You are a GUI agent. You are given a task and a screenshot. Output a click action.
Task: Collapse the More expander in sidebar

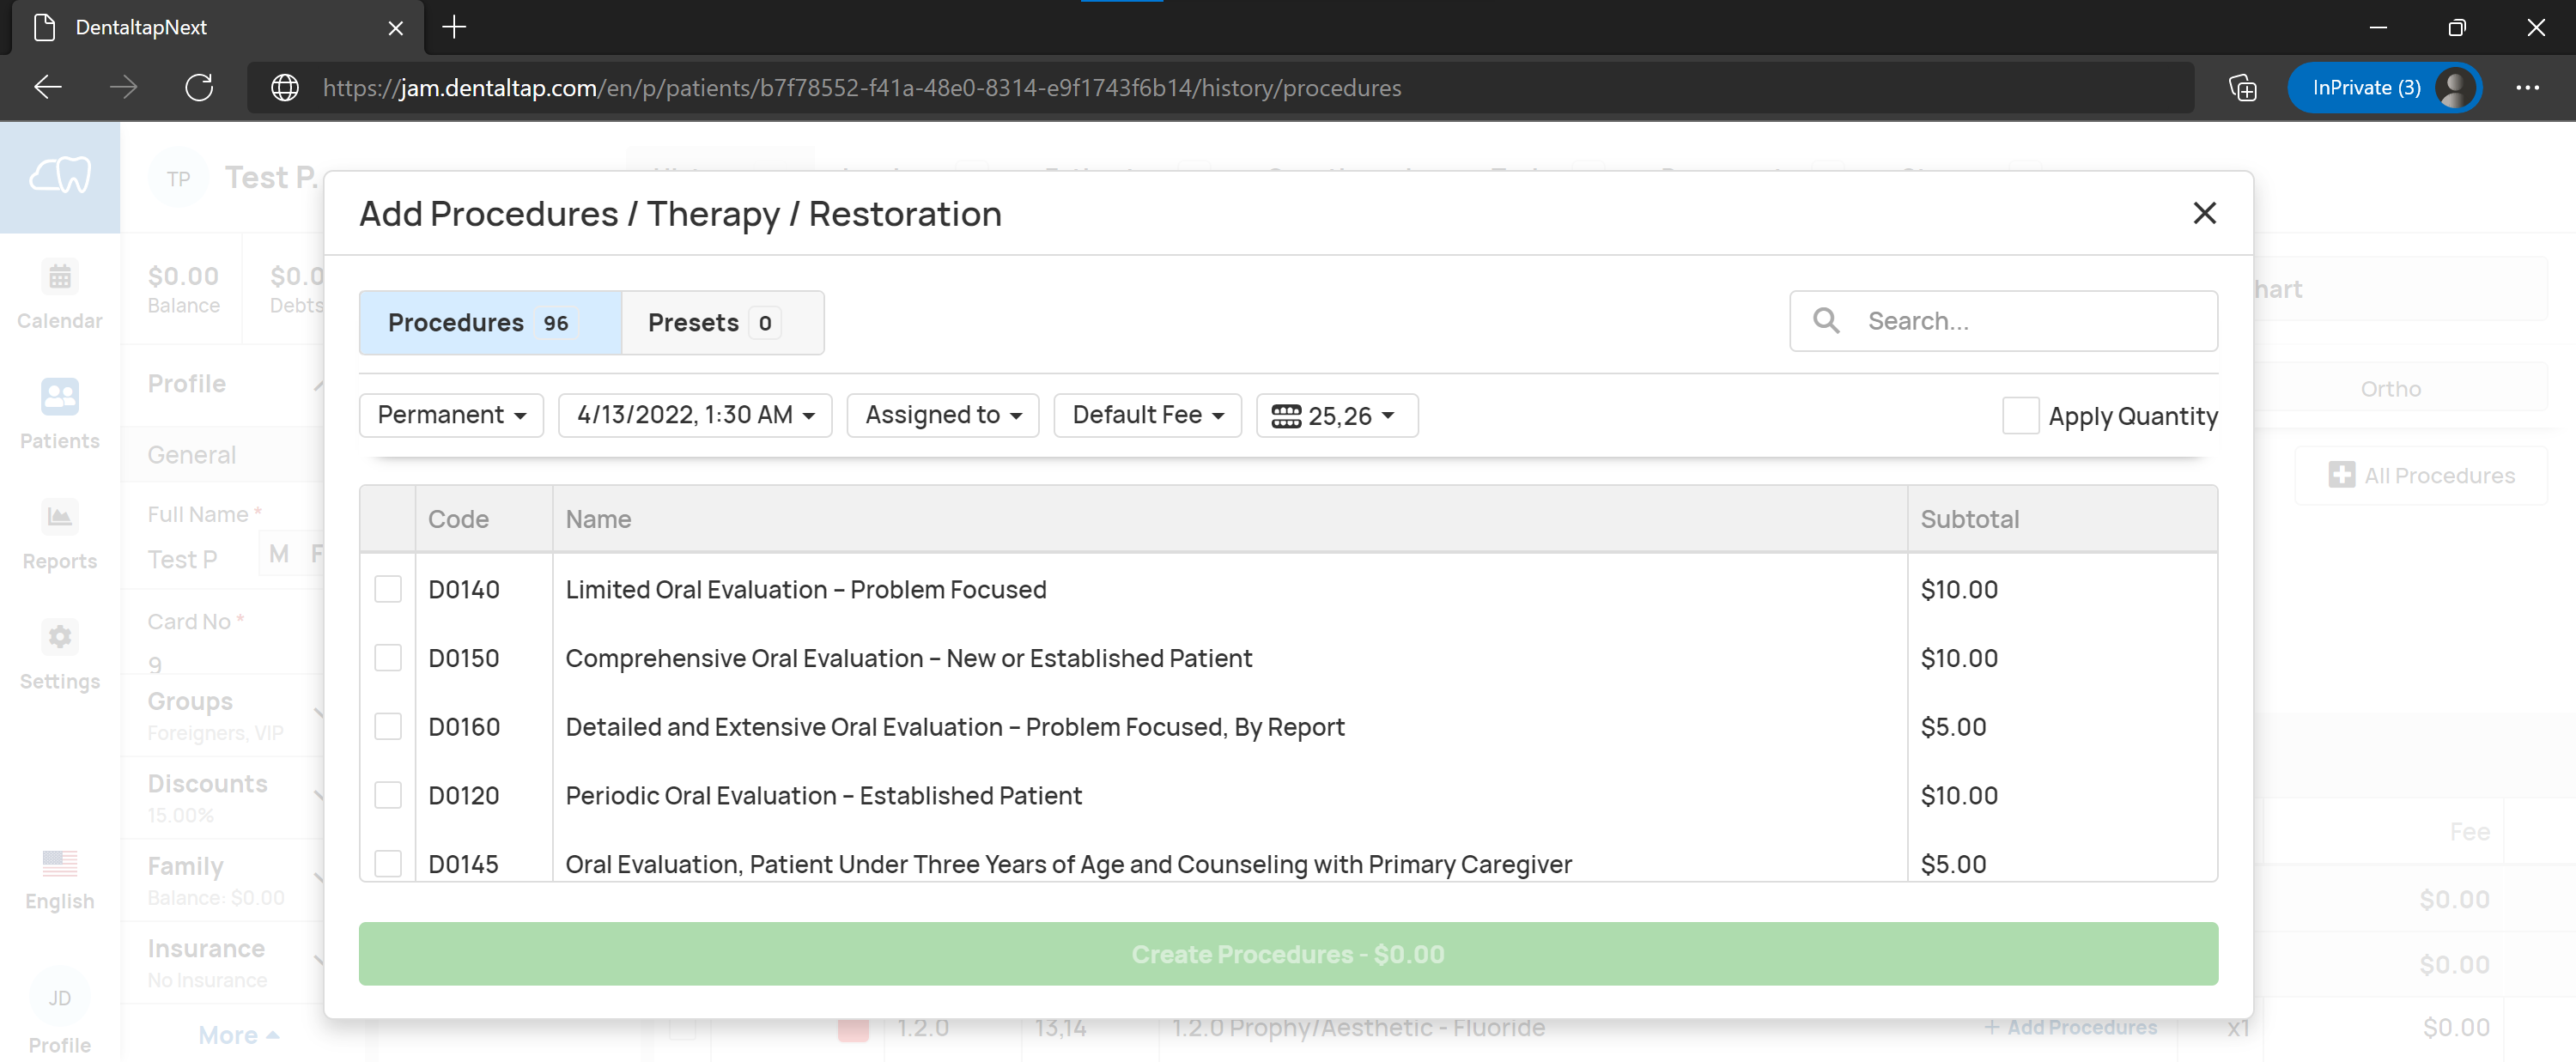(238, 1035)
